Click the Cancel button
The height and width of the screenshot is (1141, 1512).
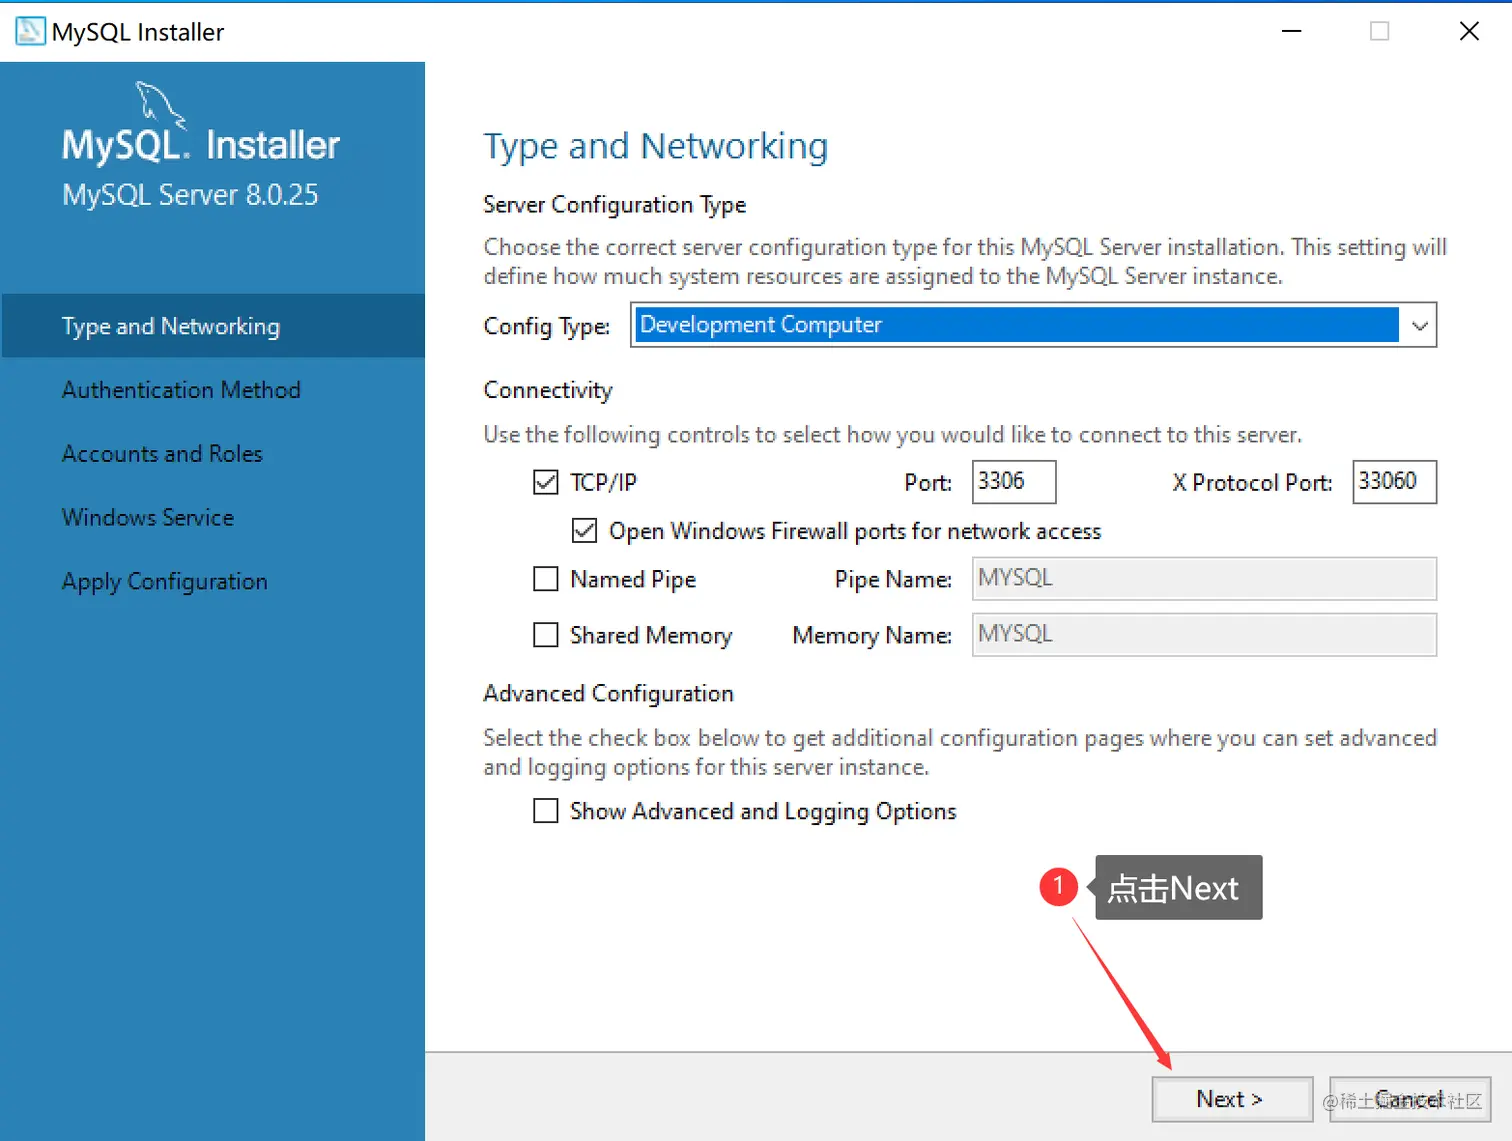click(1410, 1099)
